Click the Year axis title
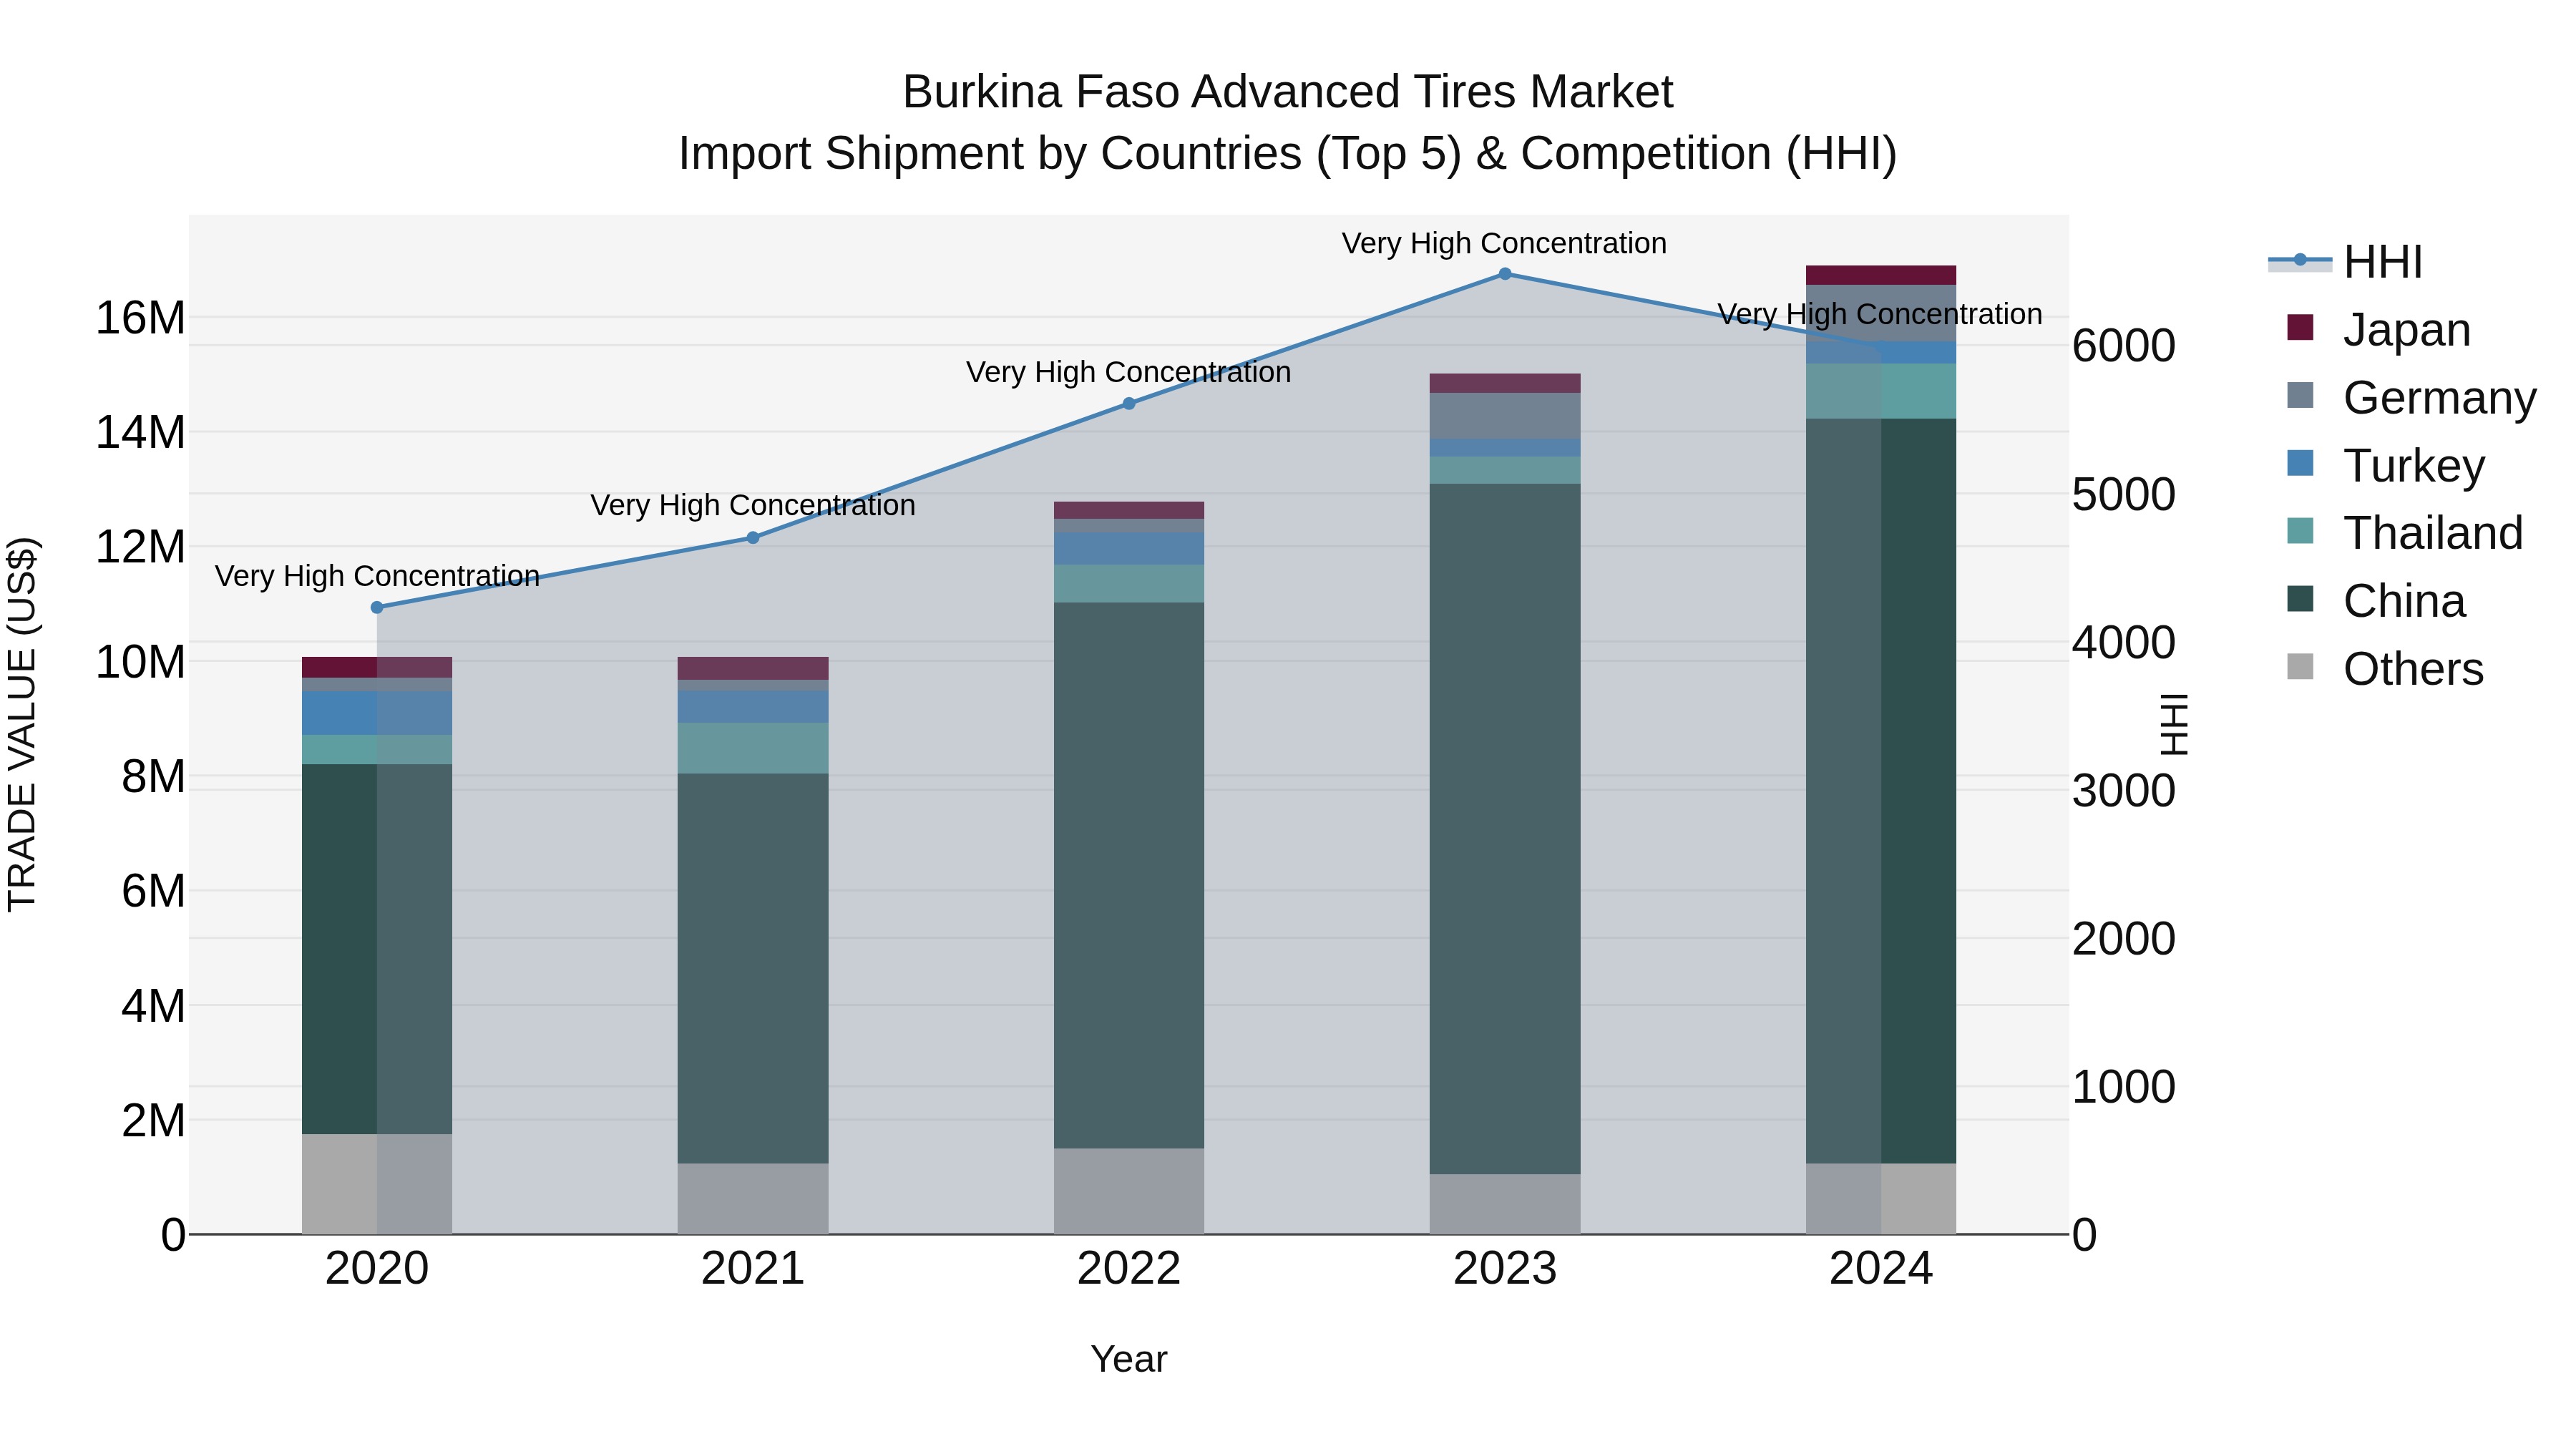2576x1449 pixels. coord(1129,1359)
